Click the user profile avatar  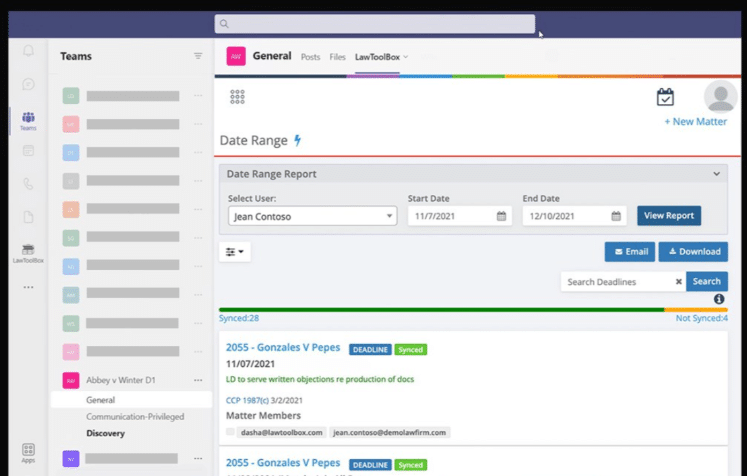pos(720,97)
